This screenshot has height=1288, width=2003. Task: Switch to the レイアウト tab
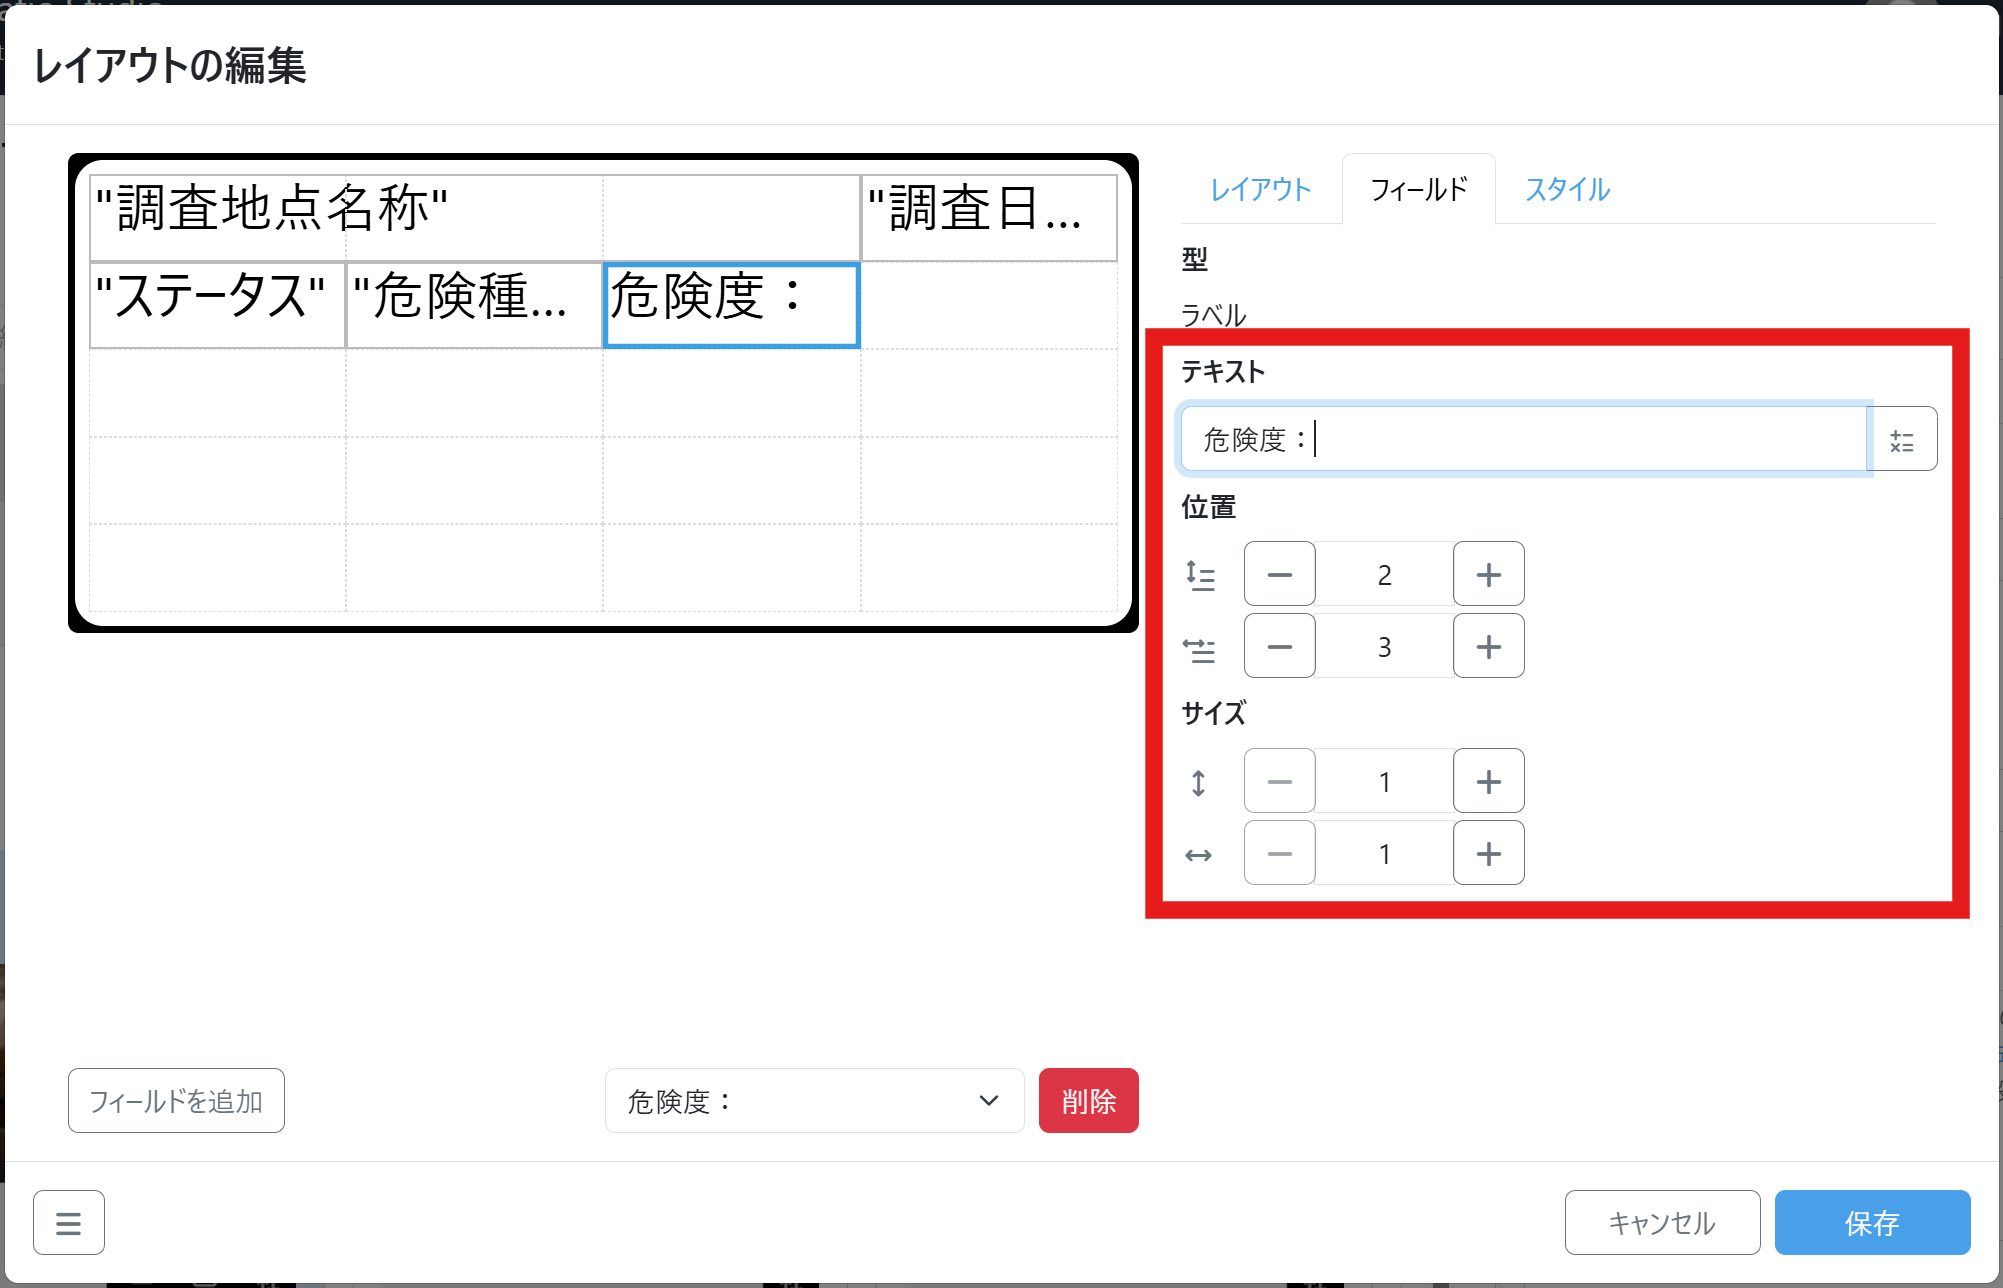tap(1260, 189)
